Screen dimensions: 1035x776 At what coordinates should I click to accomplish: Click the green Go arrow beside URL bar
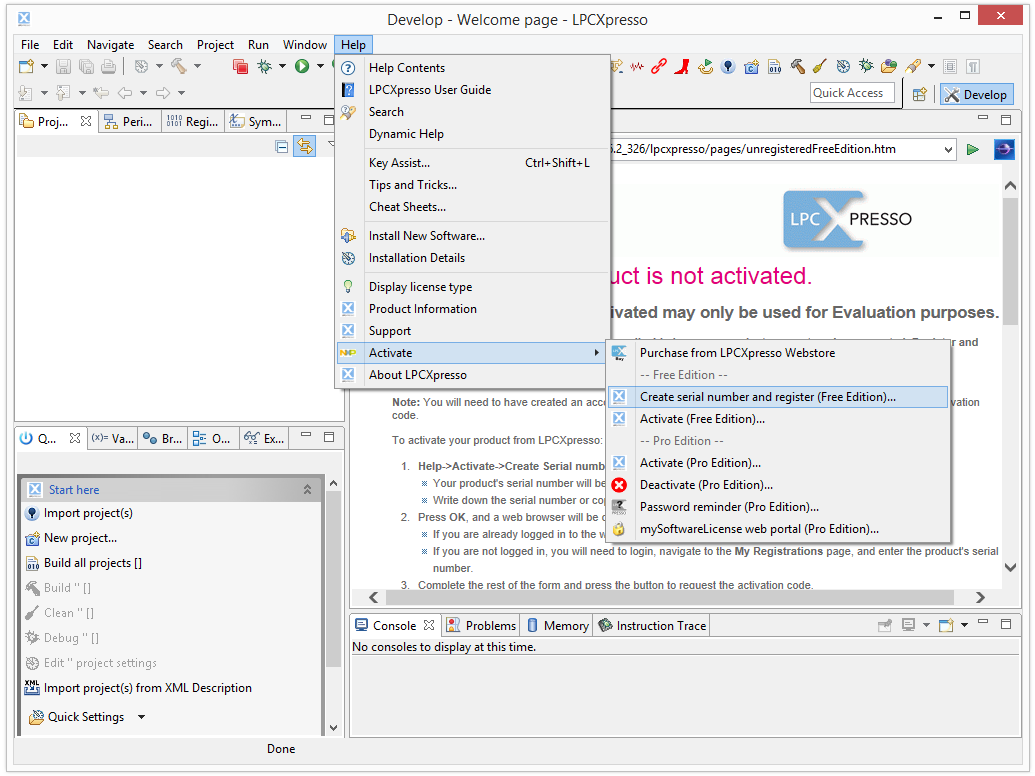[972, 150]
